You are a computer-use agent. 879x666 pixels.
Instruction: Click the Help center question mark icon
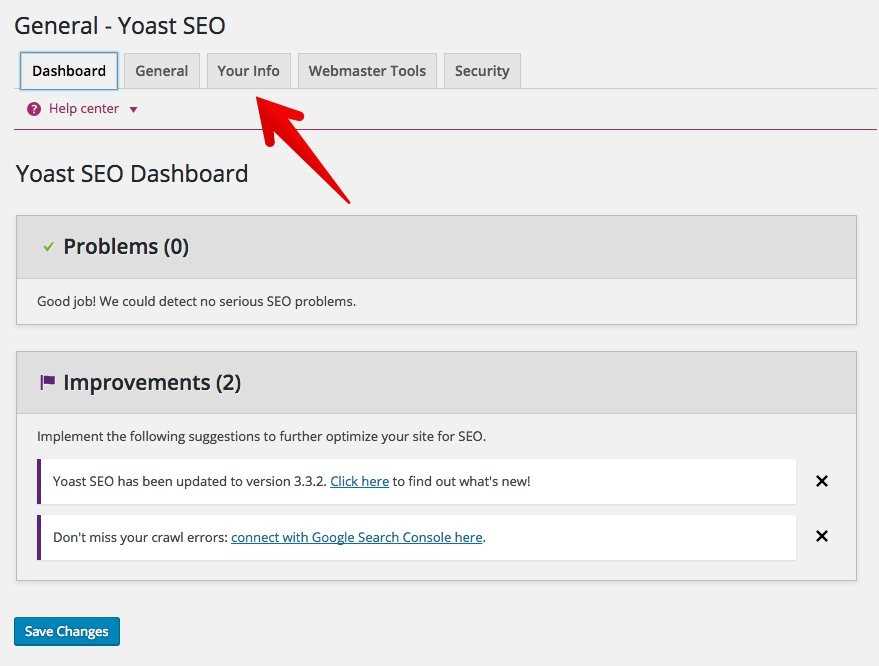coord(33,108)
